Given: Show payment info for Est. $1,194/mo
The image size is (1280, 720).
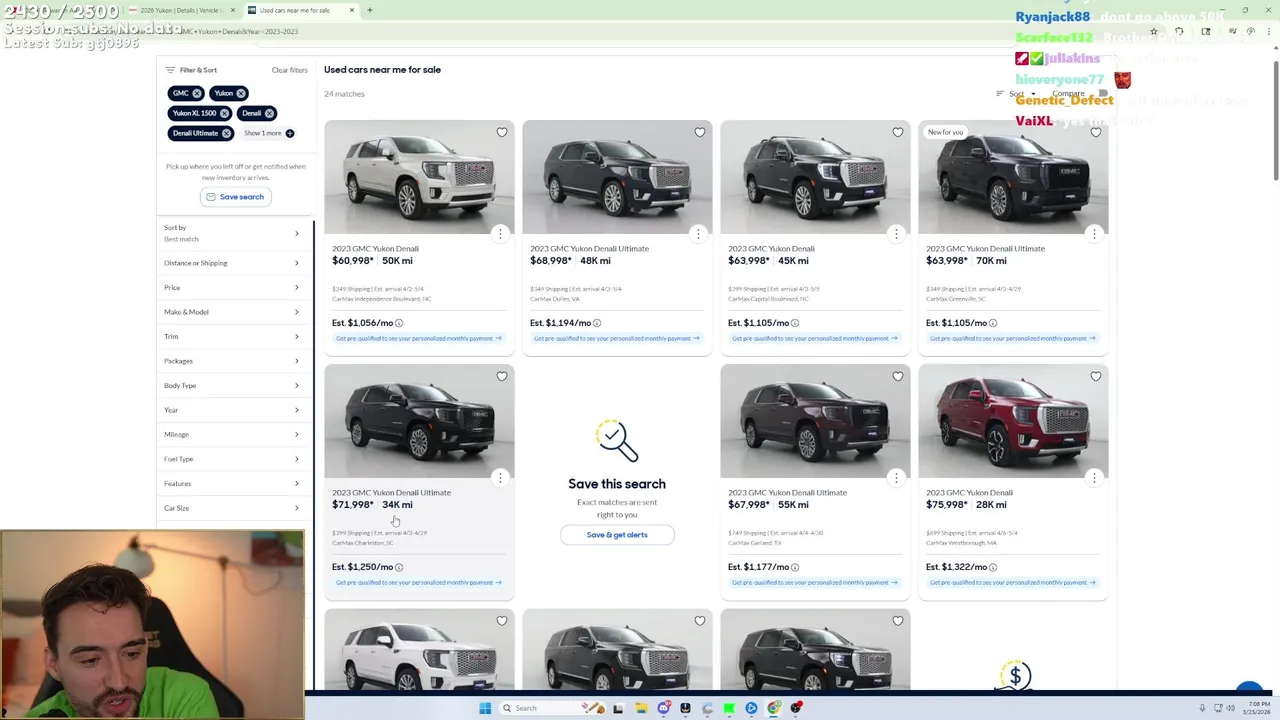Looking at the screenshot, I should [597, 323].
